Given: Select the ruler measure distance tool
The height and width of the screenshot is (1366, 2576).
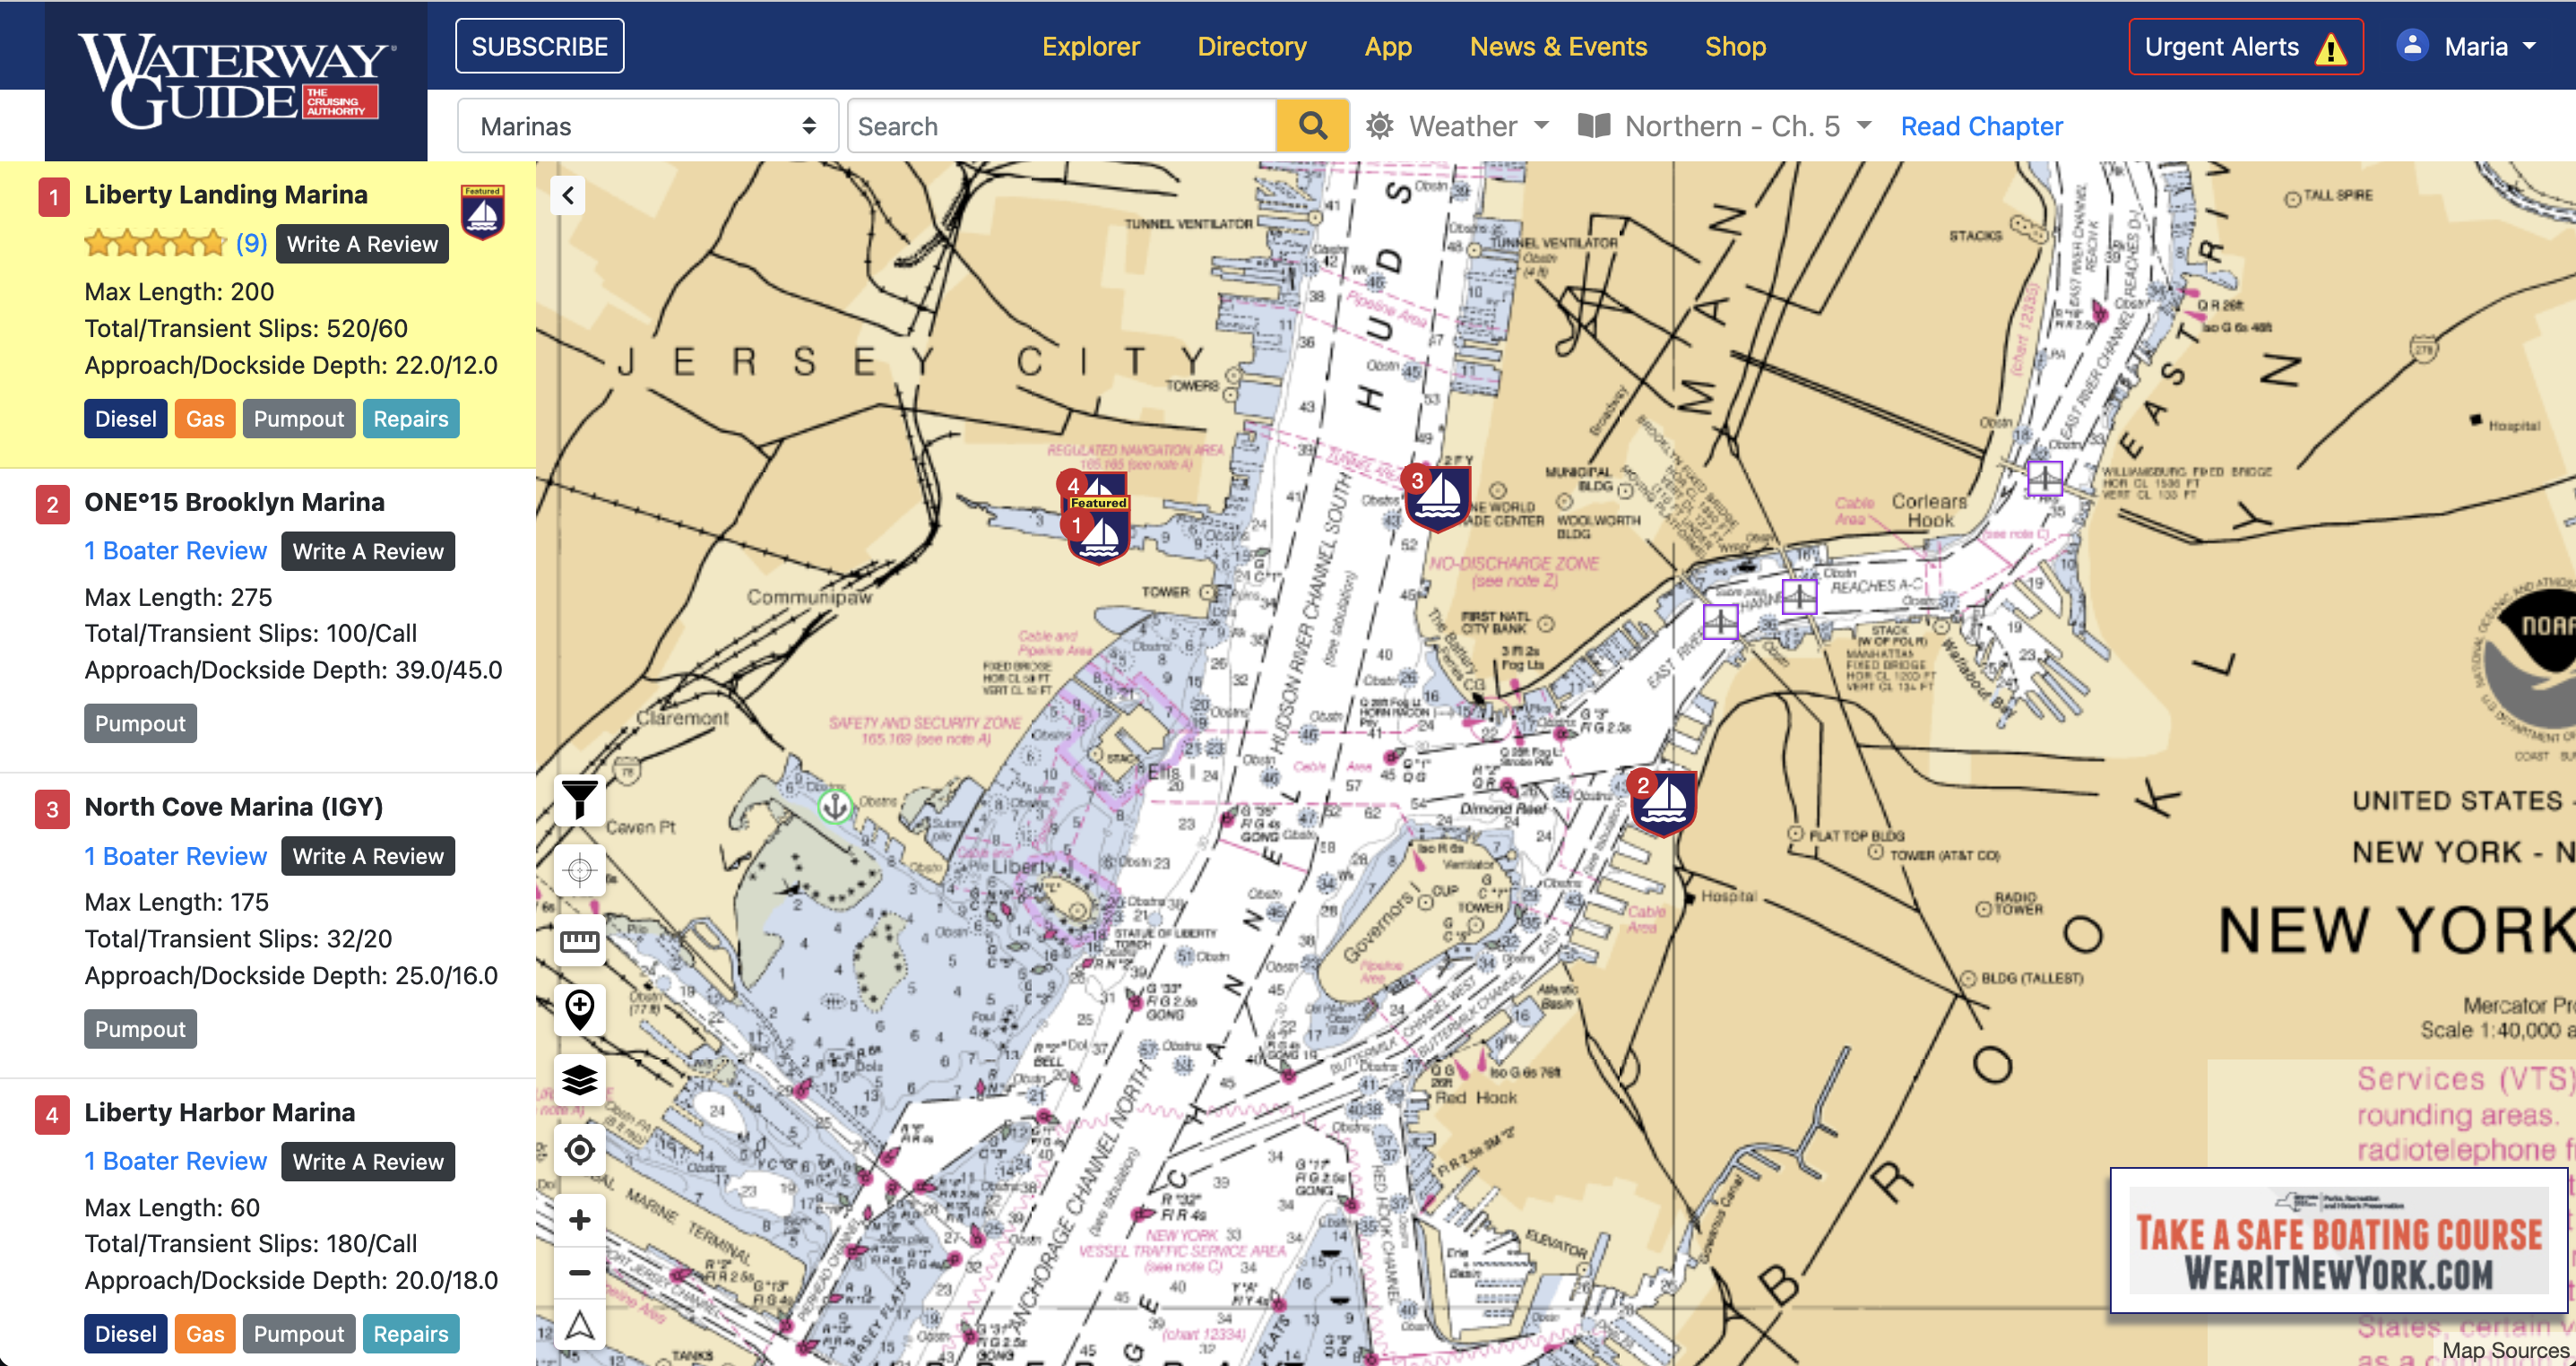Looking at the screenshot, I should tap(579, 940).
